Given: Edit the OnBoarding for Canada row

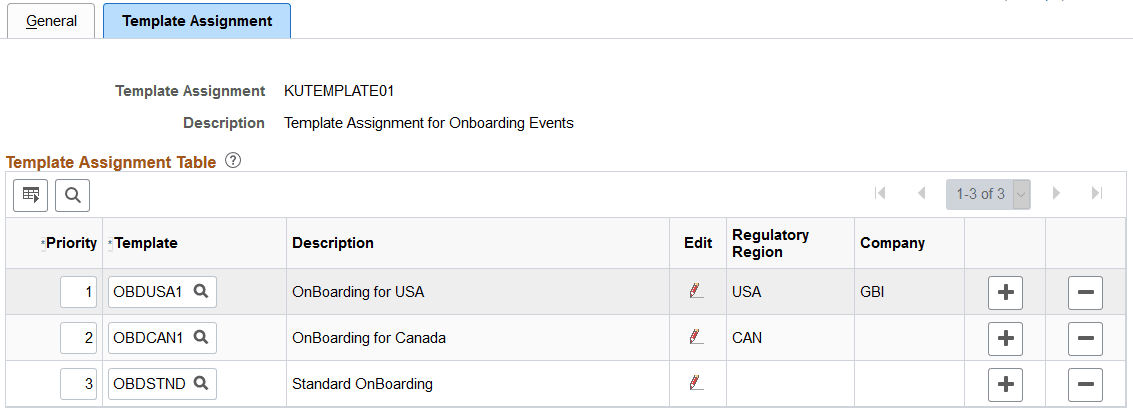Looking at the screenshot, I should pos(696,337).
